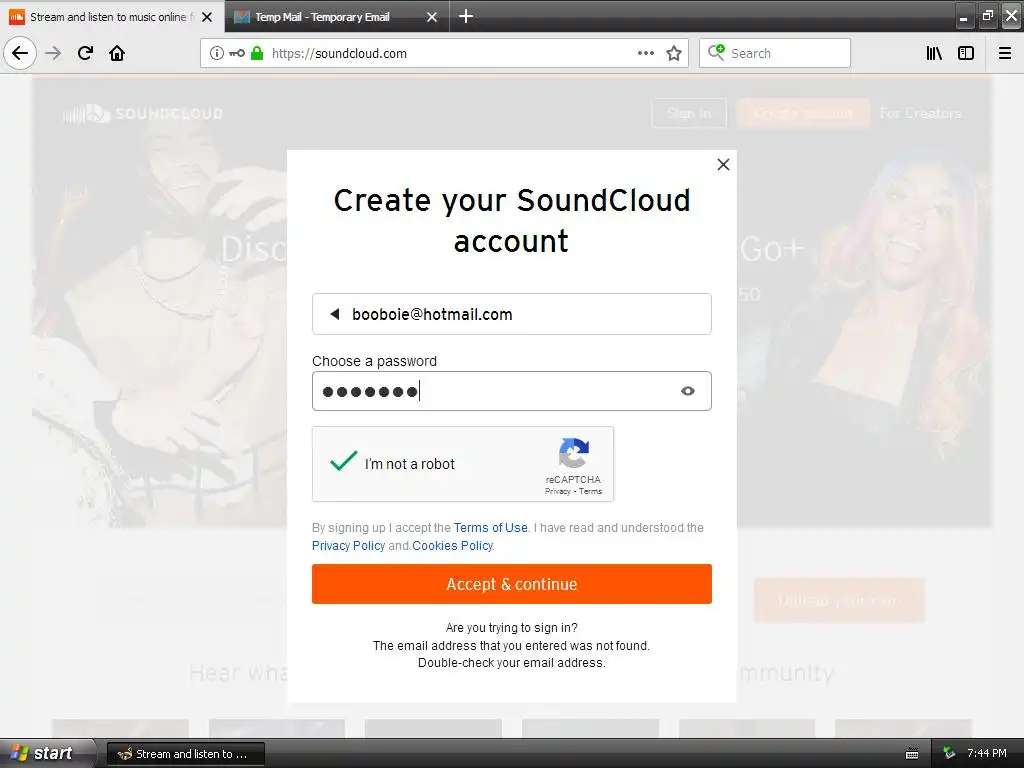Go back with the browser back arrow

click(x=20, y=53)
